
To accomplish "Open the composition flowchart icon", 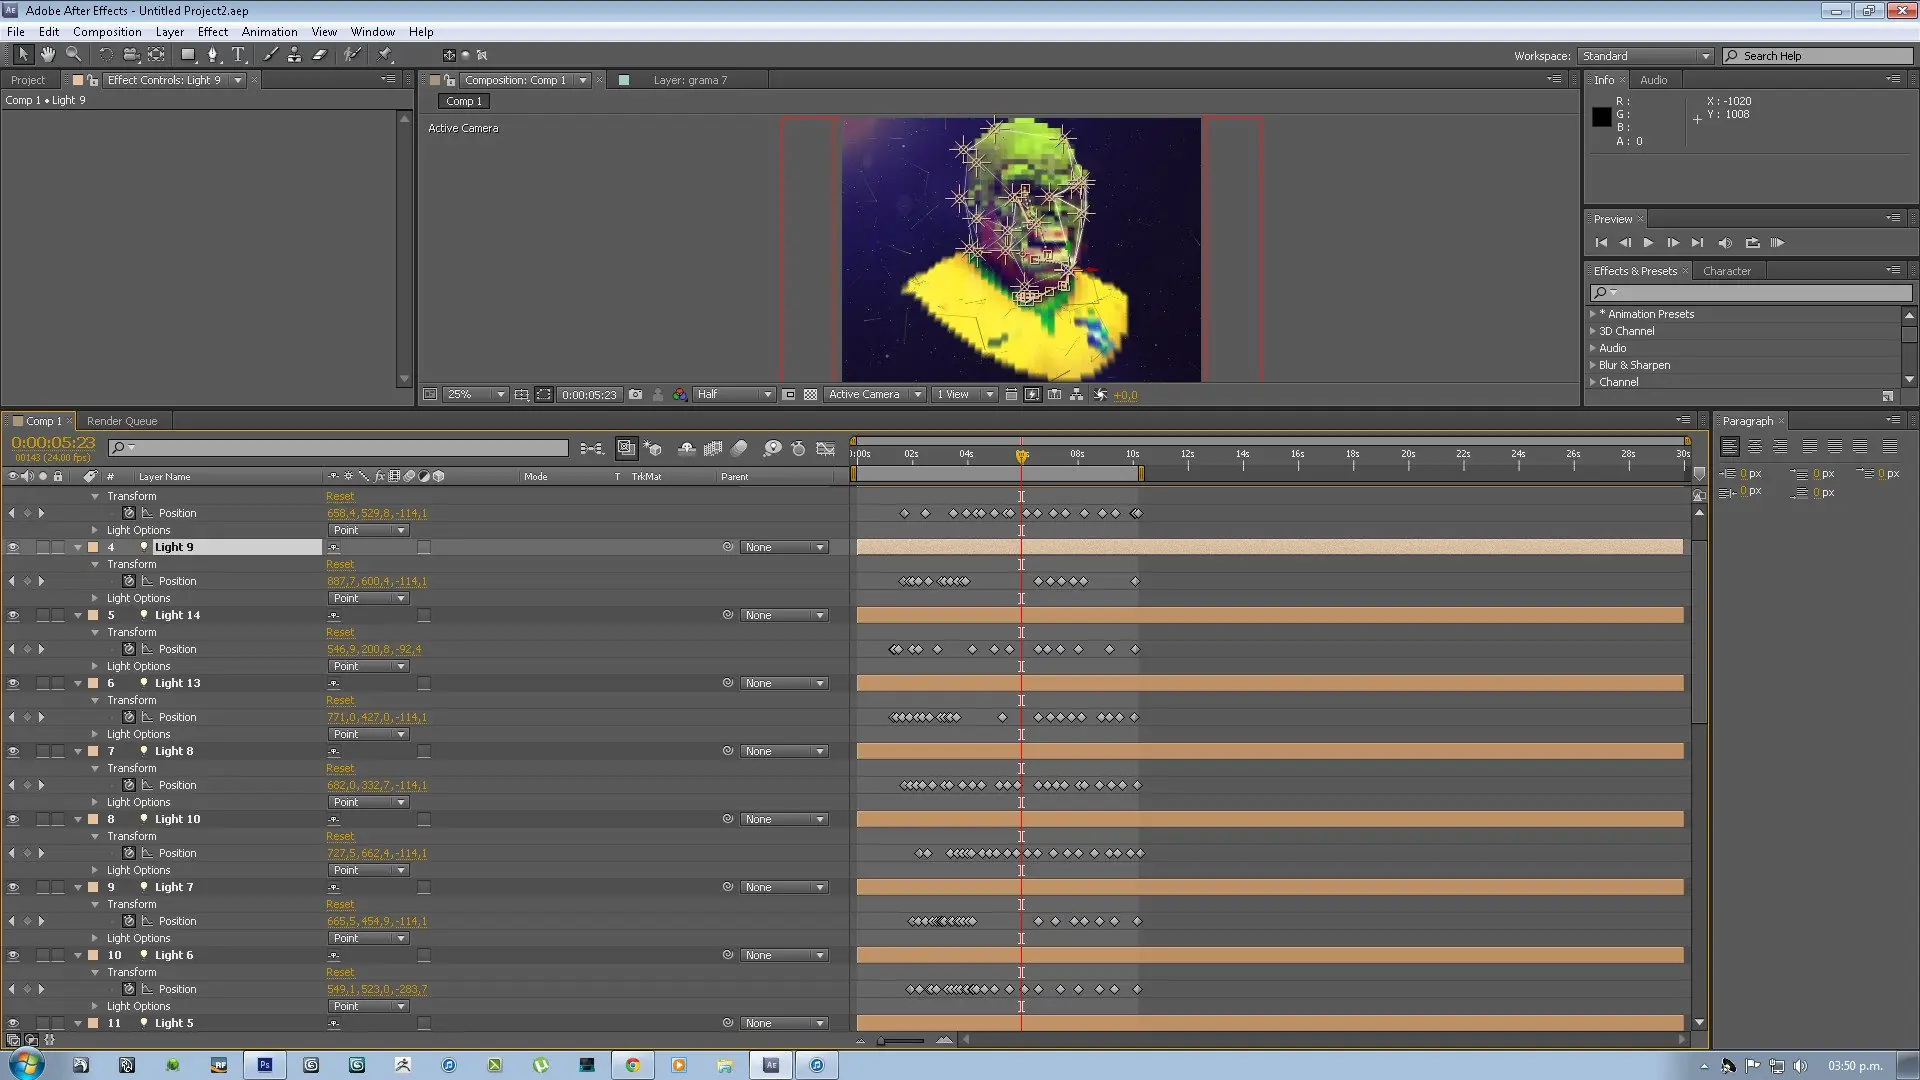I will 1077,395.
